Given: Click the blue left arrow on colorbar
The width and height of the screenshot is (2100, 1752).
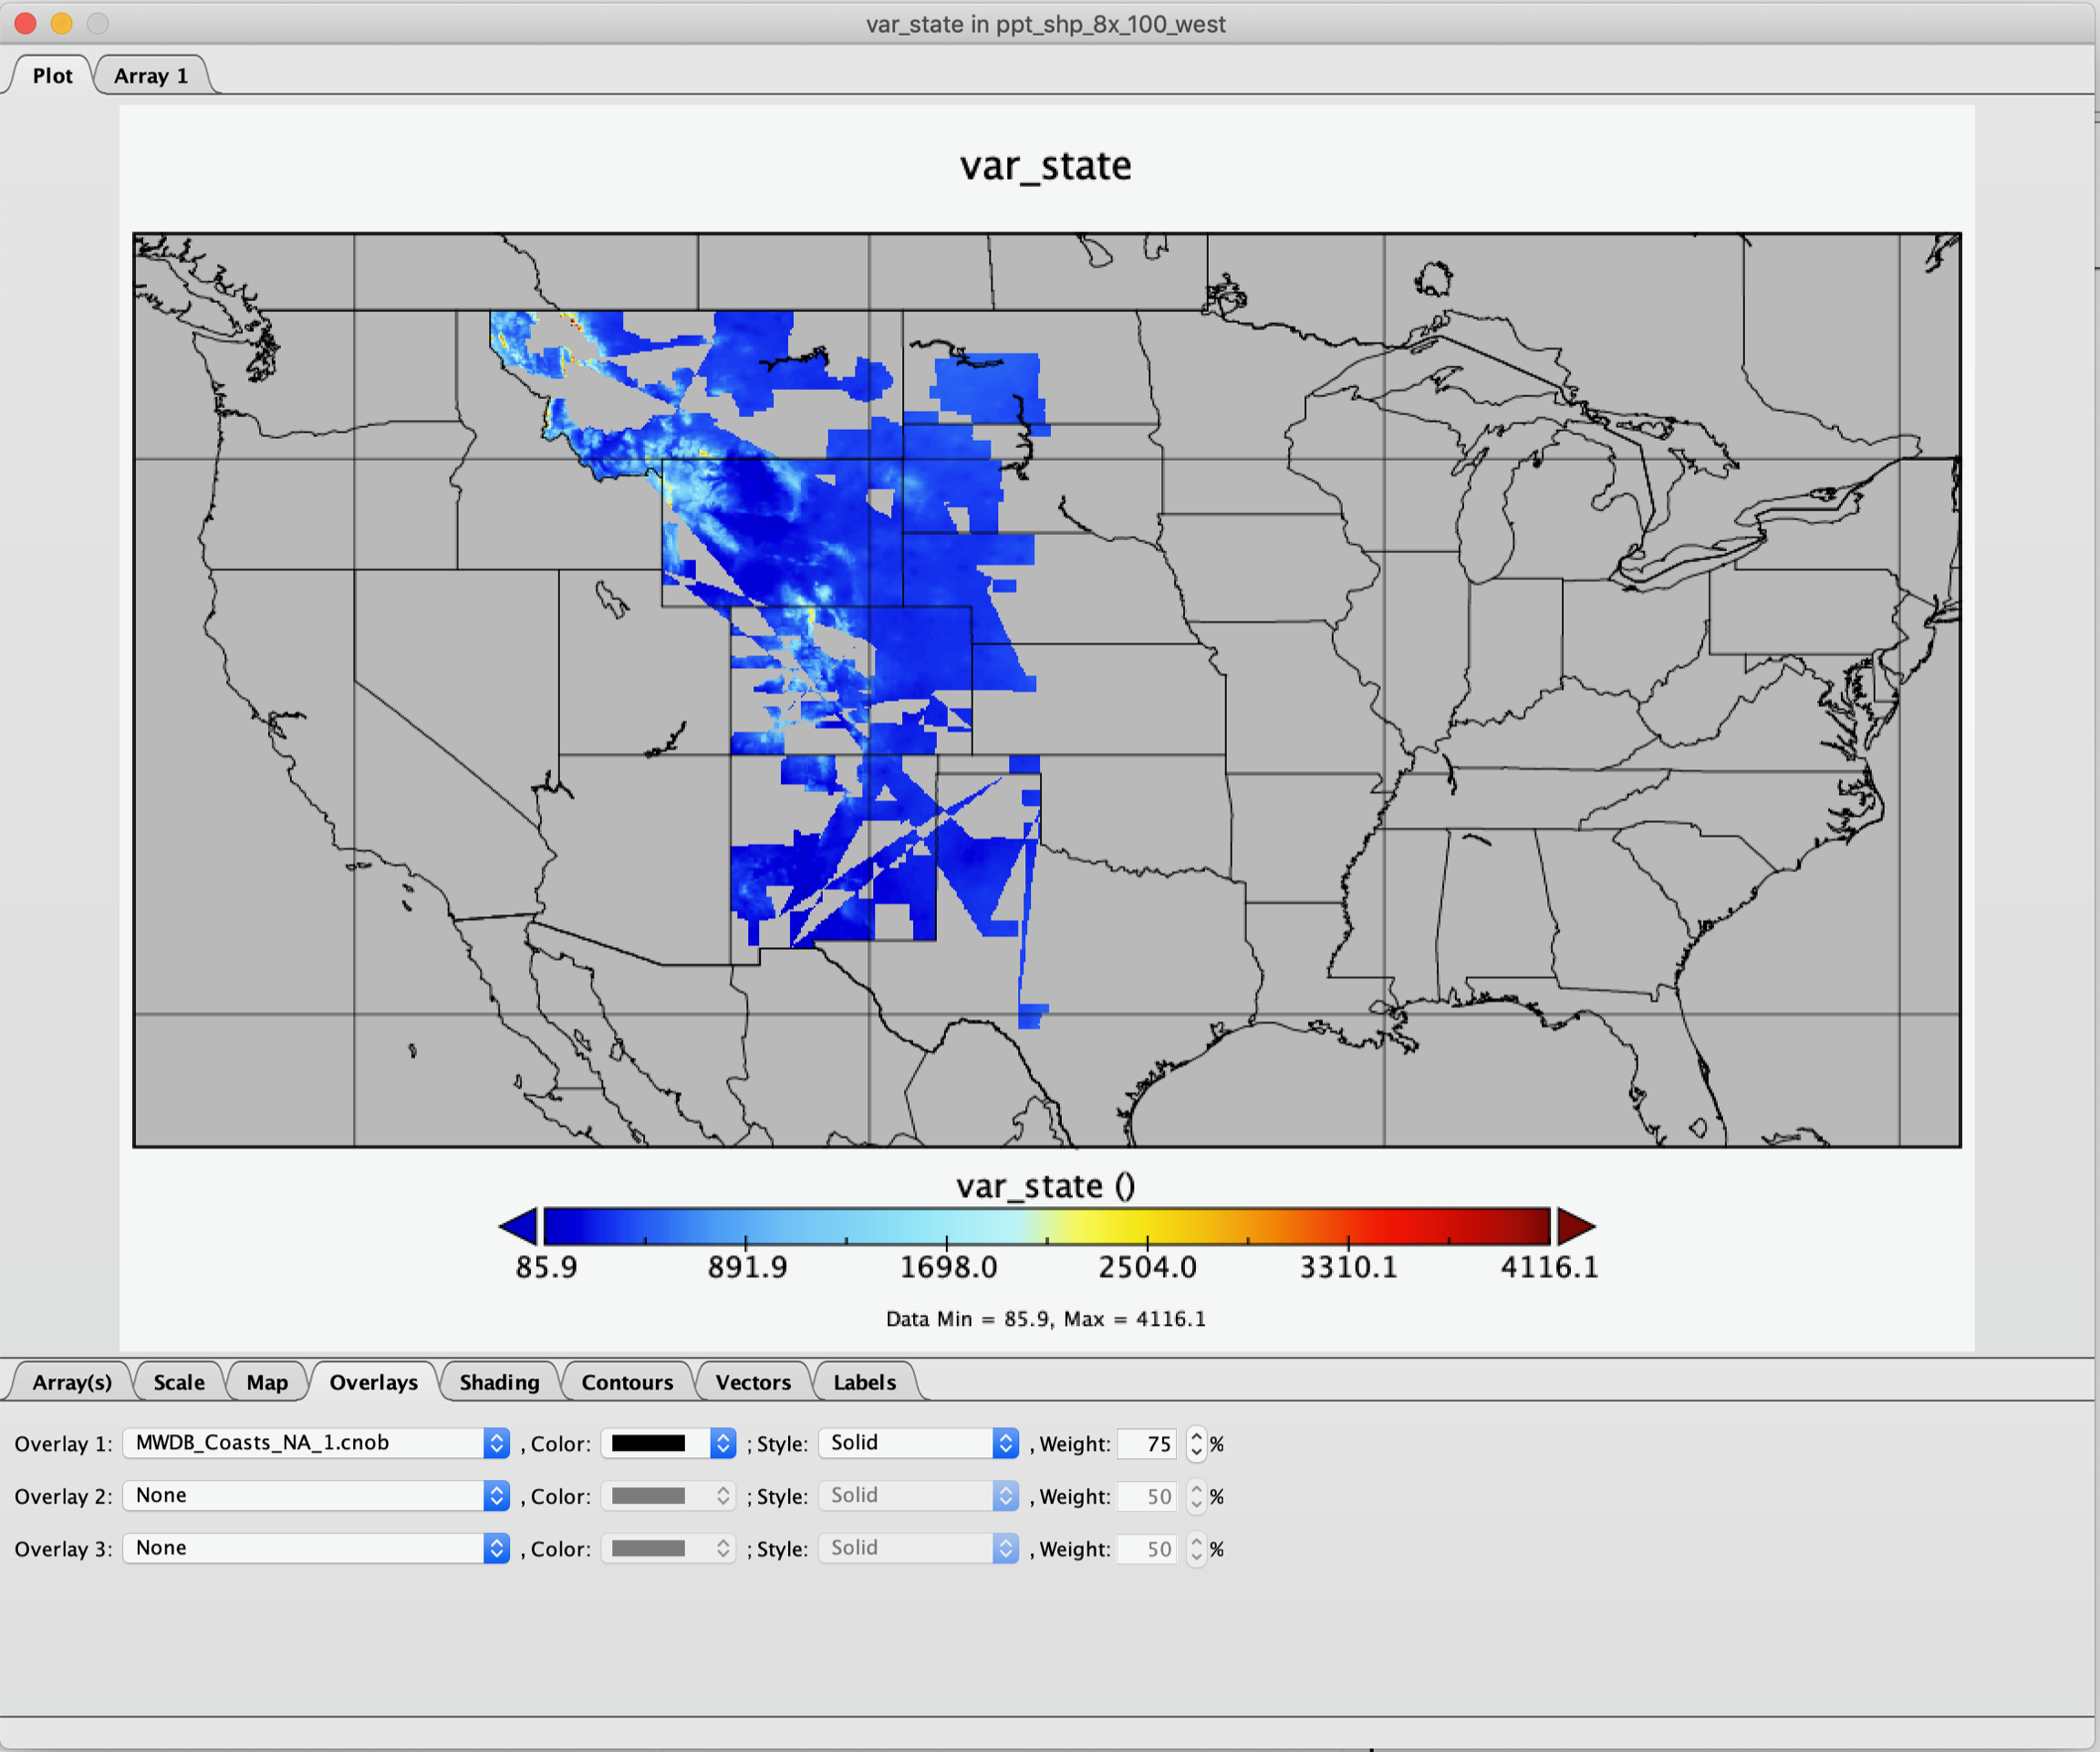Looking at the screenshot, I should tap(519, 1226).
